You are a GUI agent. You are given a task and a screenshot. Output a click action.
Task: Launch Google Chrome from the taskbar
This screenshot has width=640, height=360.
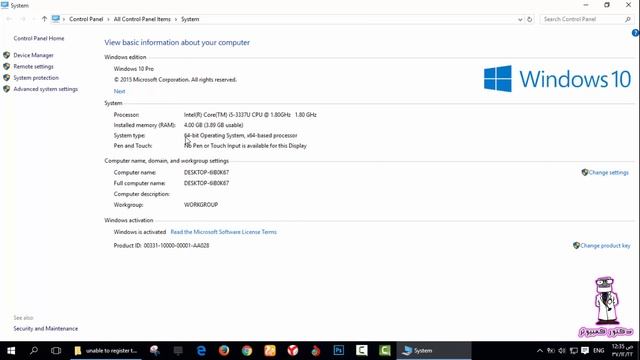(x=247, y=351)
